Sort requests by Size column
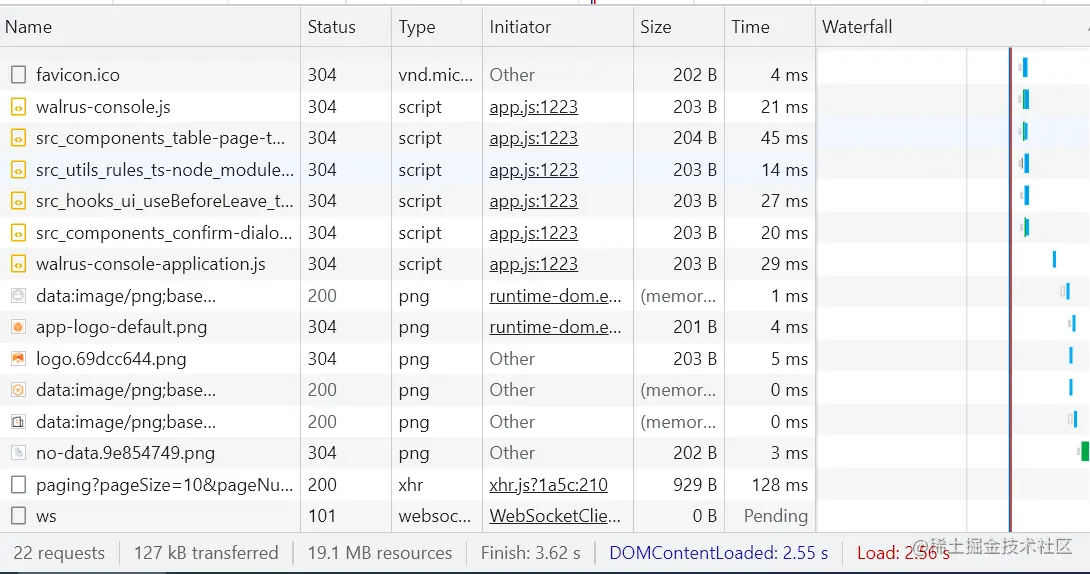 pyautogui.click(x=678, y=27)
